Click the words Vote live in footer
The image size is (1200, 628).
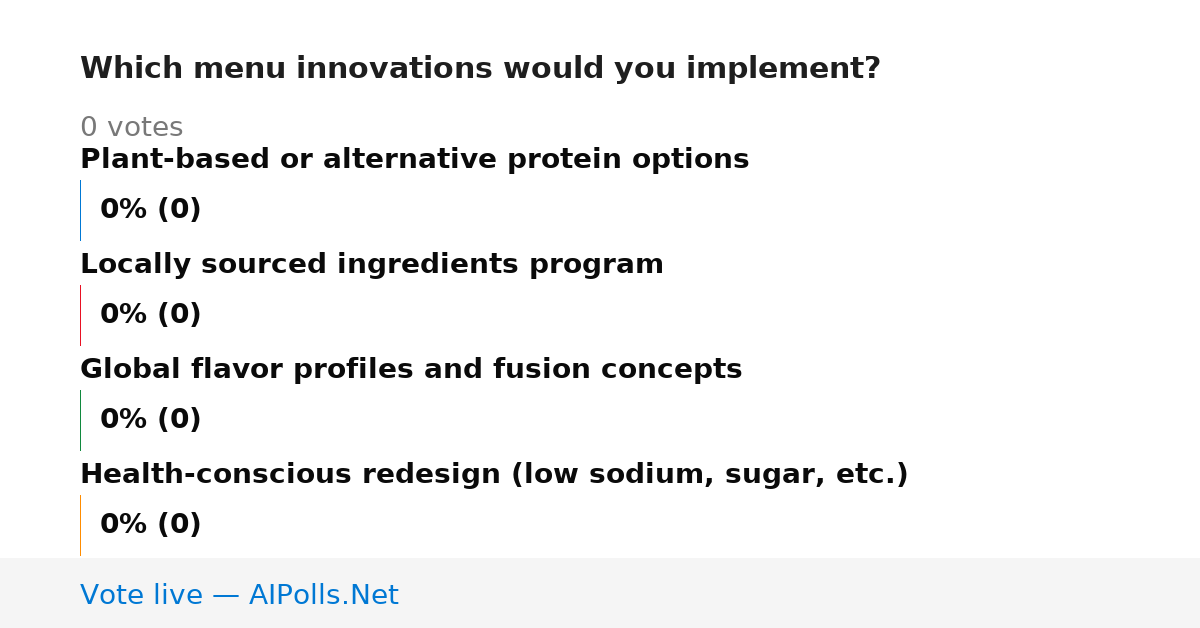coord(141,595)
